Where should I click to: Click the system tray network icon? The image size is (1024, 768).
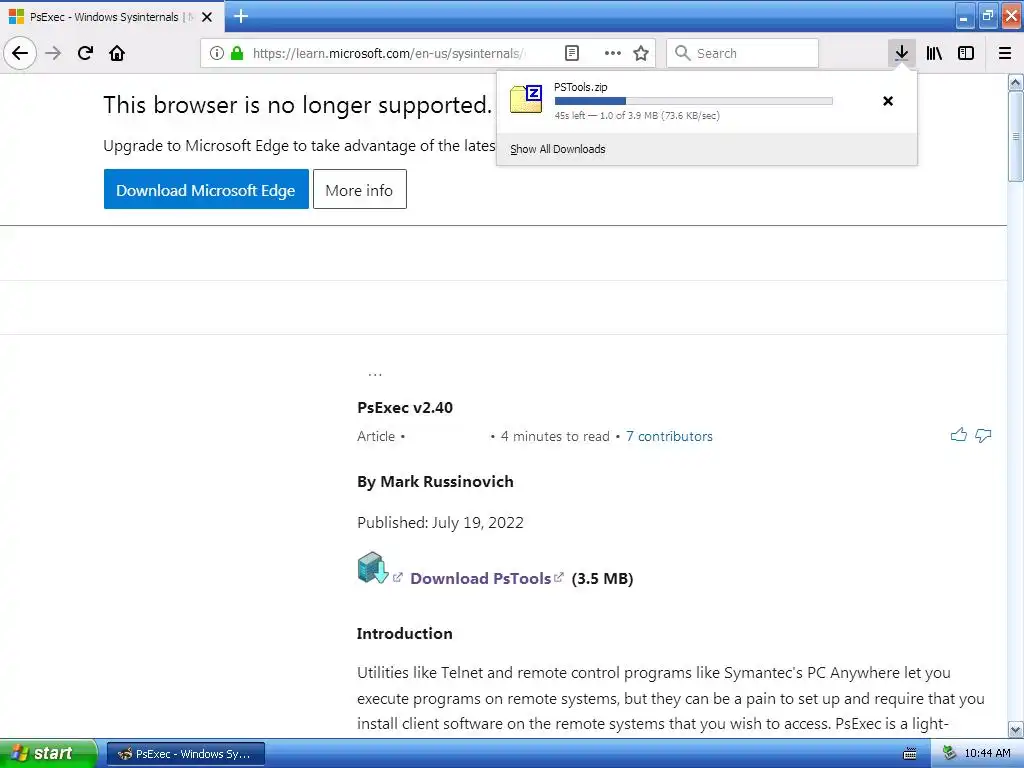pyautogui.click(x=950, y=753)
